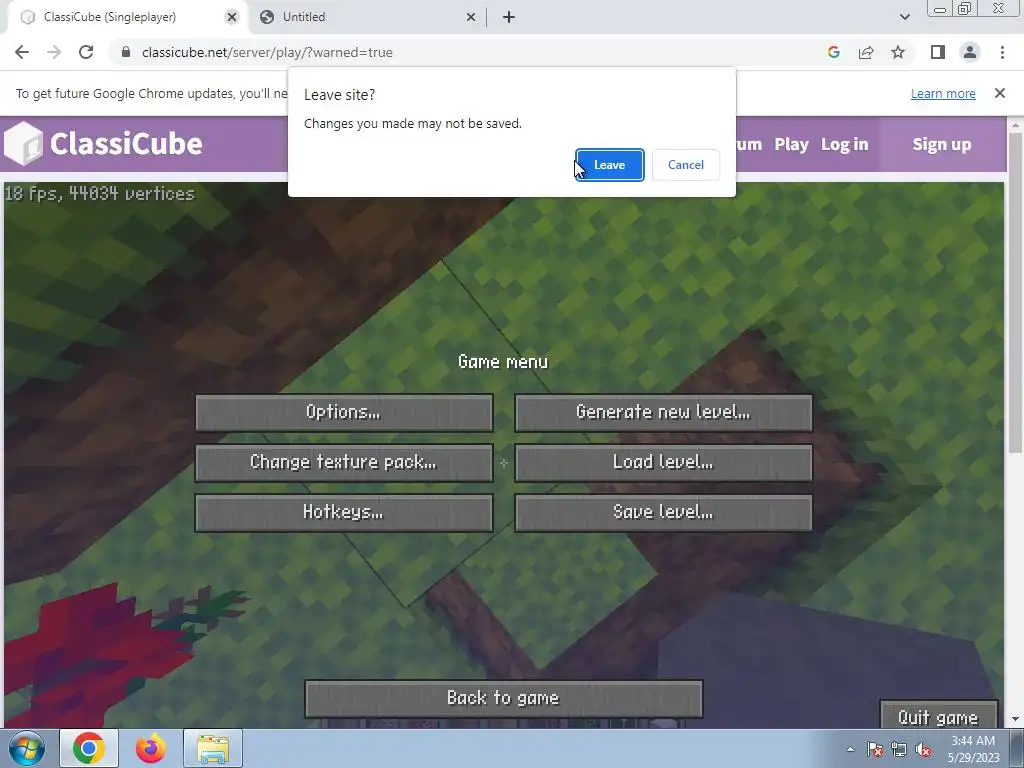Click Cancel in the Leave site dialog
This screenshot has height=768, width=1024.
686,165
